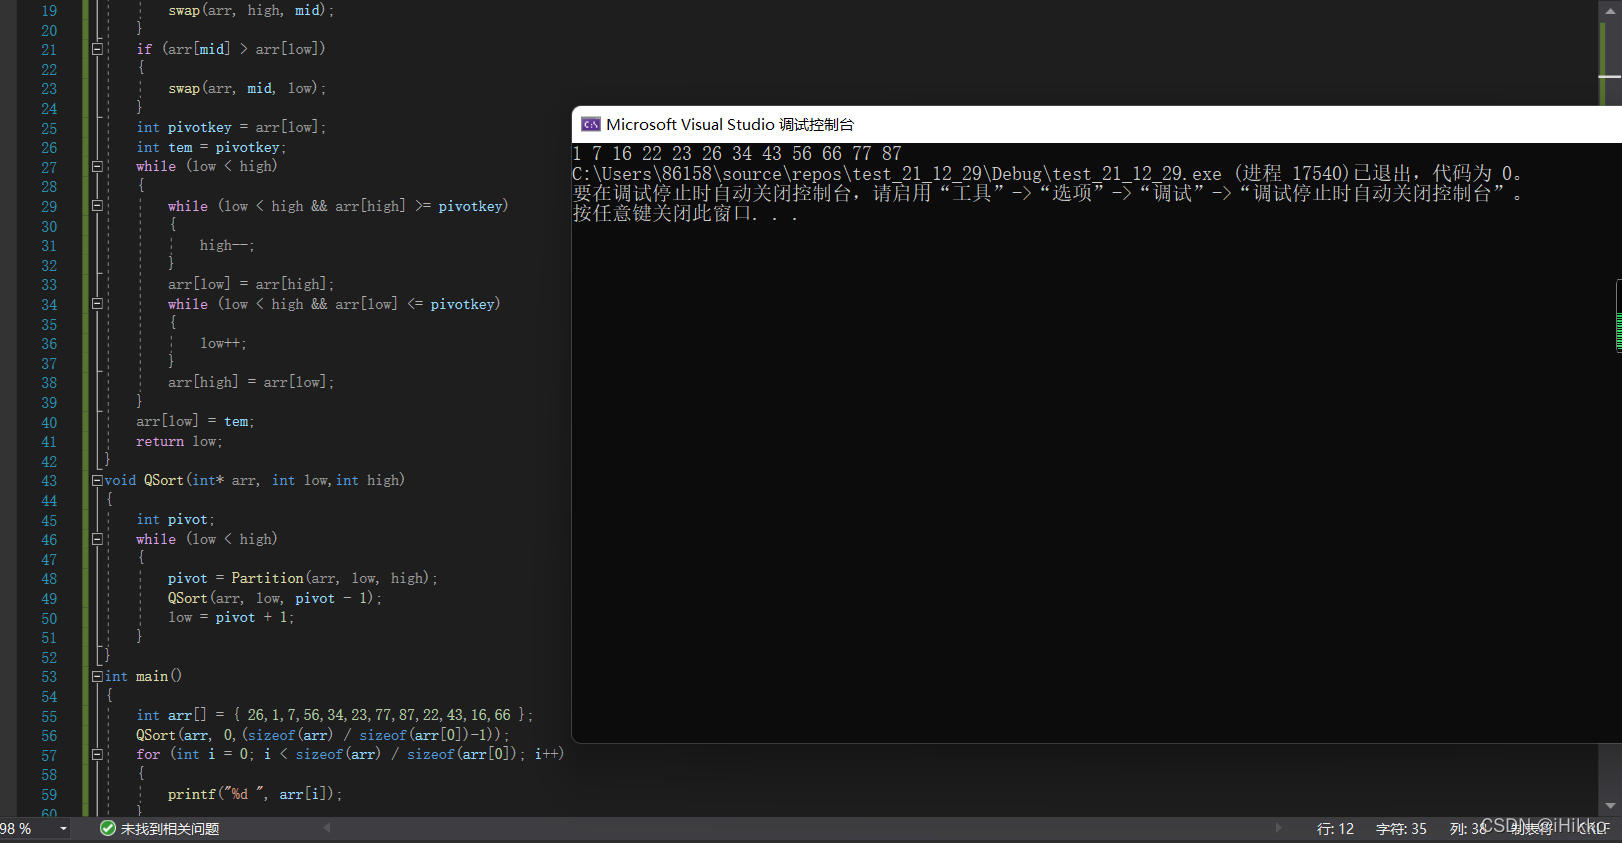Collapse the inner while at line 29

(97, 205)
